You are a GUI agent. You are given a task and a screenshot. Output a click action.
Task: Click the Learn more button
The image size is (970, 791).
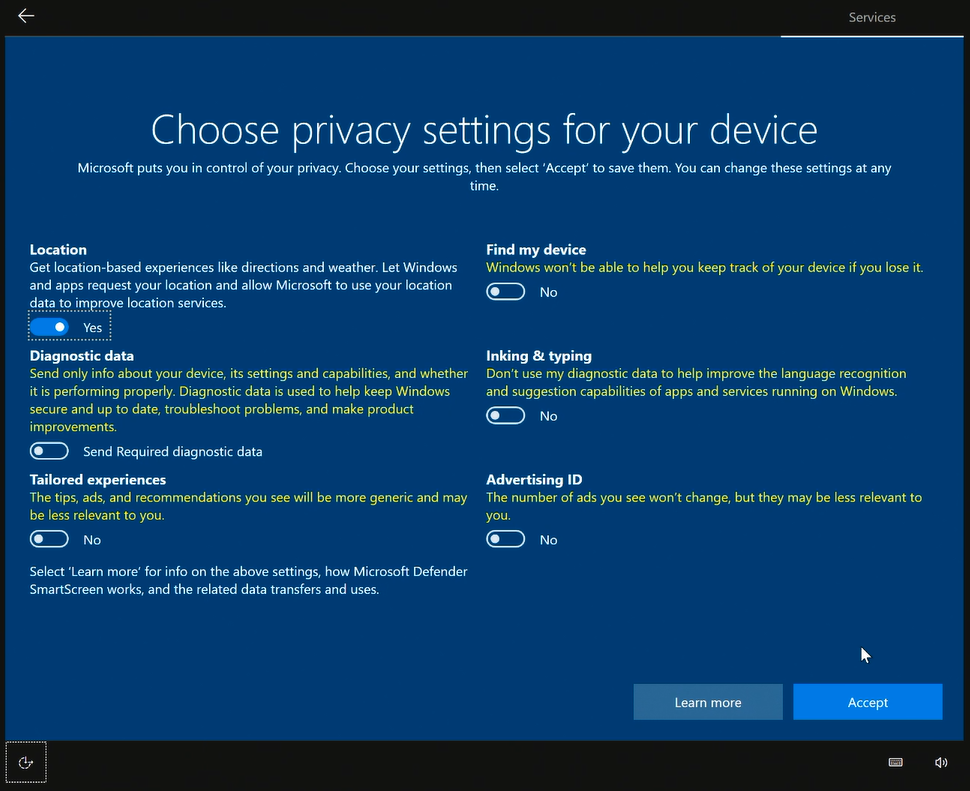[x=708, y=702]
